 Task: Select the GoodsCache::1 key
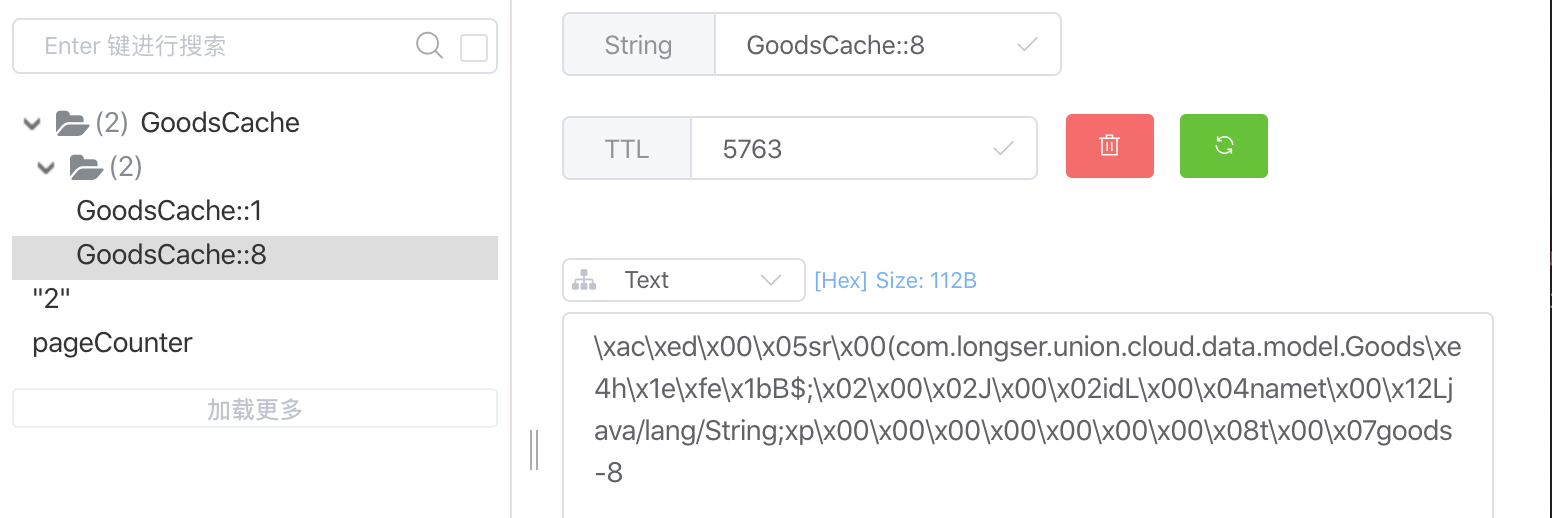pyautogui.click(x=169, y=211)
